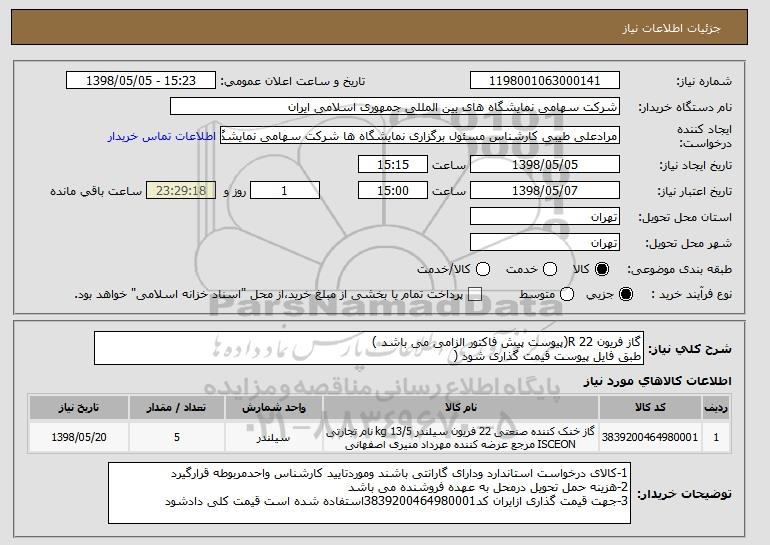Click the remaining days field showing 1
770x545 pixels.
(x=285, y=191)
